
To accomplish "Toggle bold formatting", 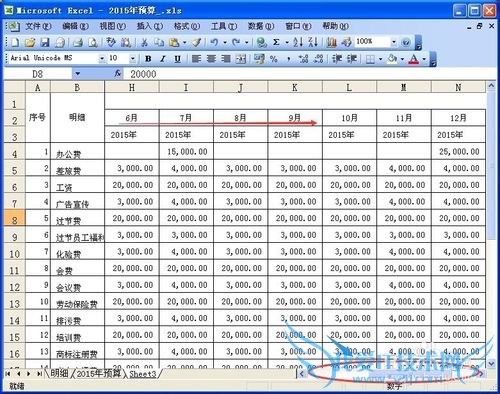I will point(148,59).
